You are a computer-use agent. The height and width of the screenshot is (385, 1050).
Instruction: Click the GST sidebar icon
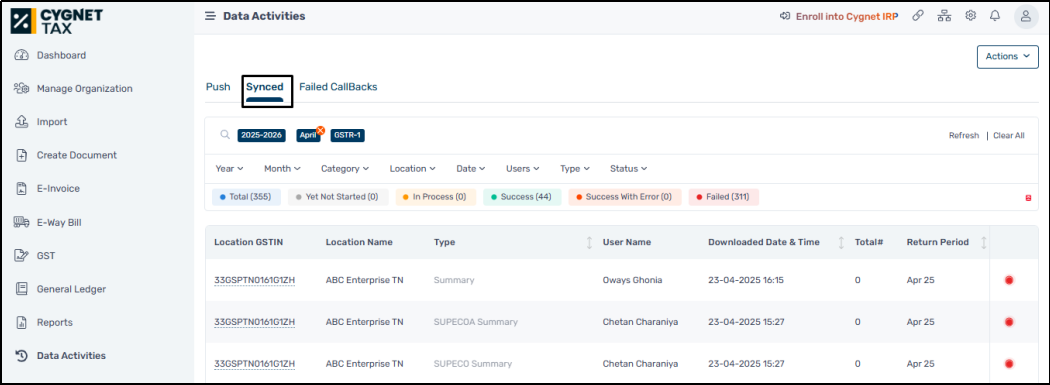[x=21, y=255]
